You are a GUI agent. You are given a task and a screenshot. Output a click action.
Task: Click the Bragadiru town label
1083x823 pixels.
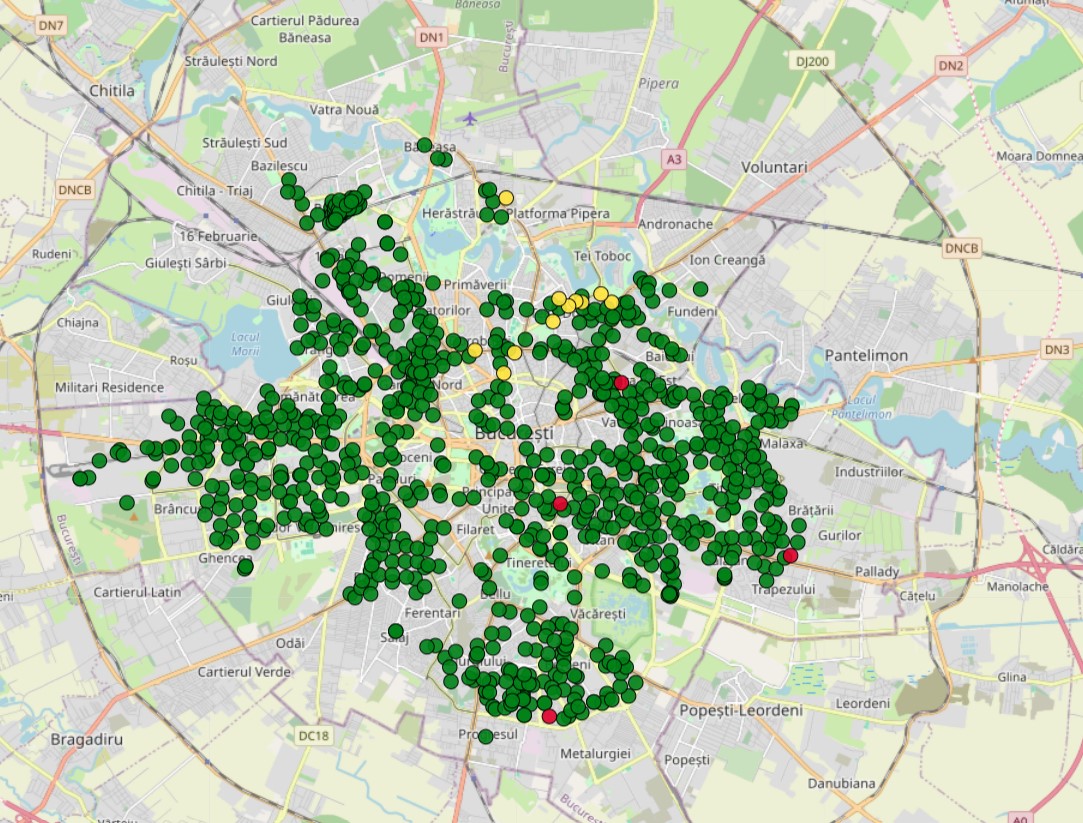click(x=86, y=740)
